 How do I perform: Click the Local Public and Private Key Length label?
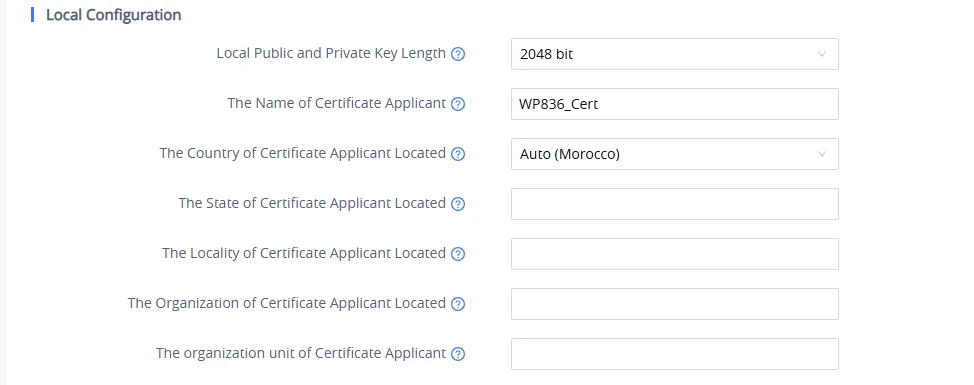[x=331, y=53]
